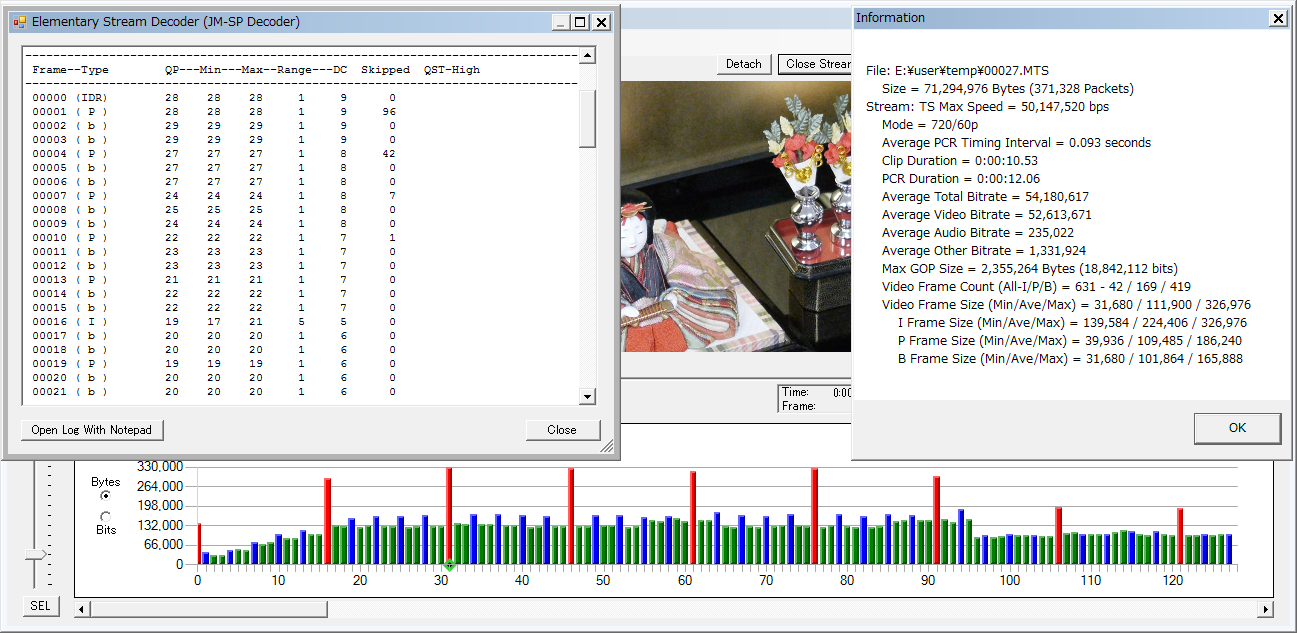
Task: Click the red I-frame bar at frame 16
Action: point(327,520)
